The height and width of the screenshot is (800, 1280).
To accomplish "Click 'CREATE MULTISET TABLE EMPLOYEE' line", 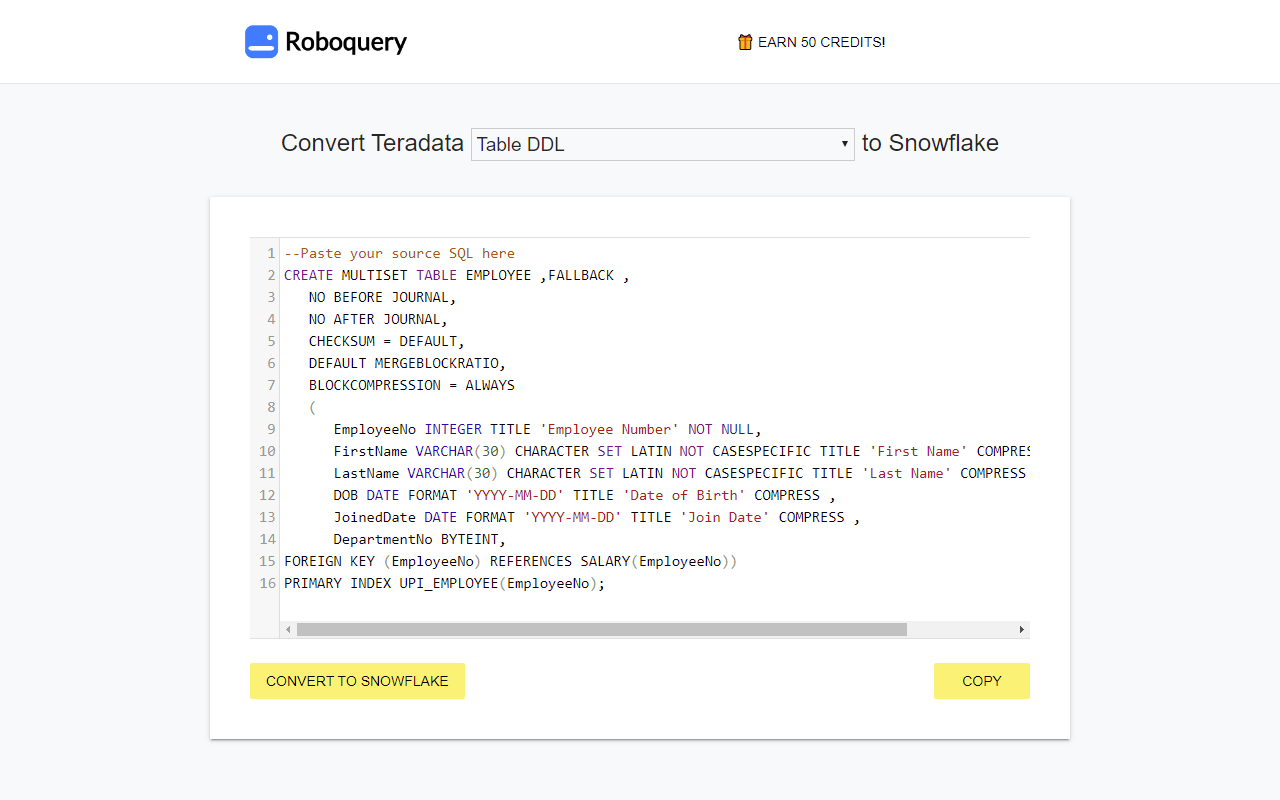I will [457, 275].
